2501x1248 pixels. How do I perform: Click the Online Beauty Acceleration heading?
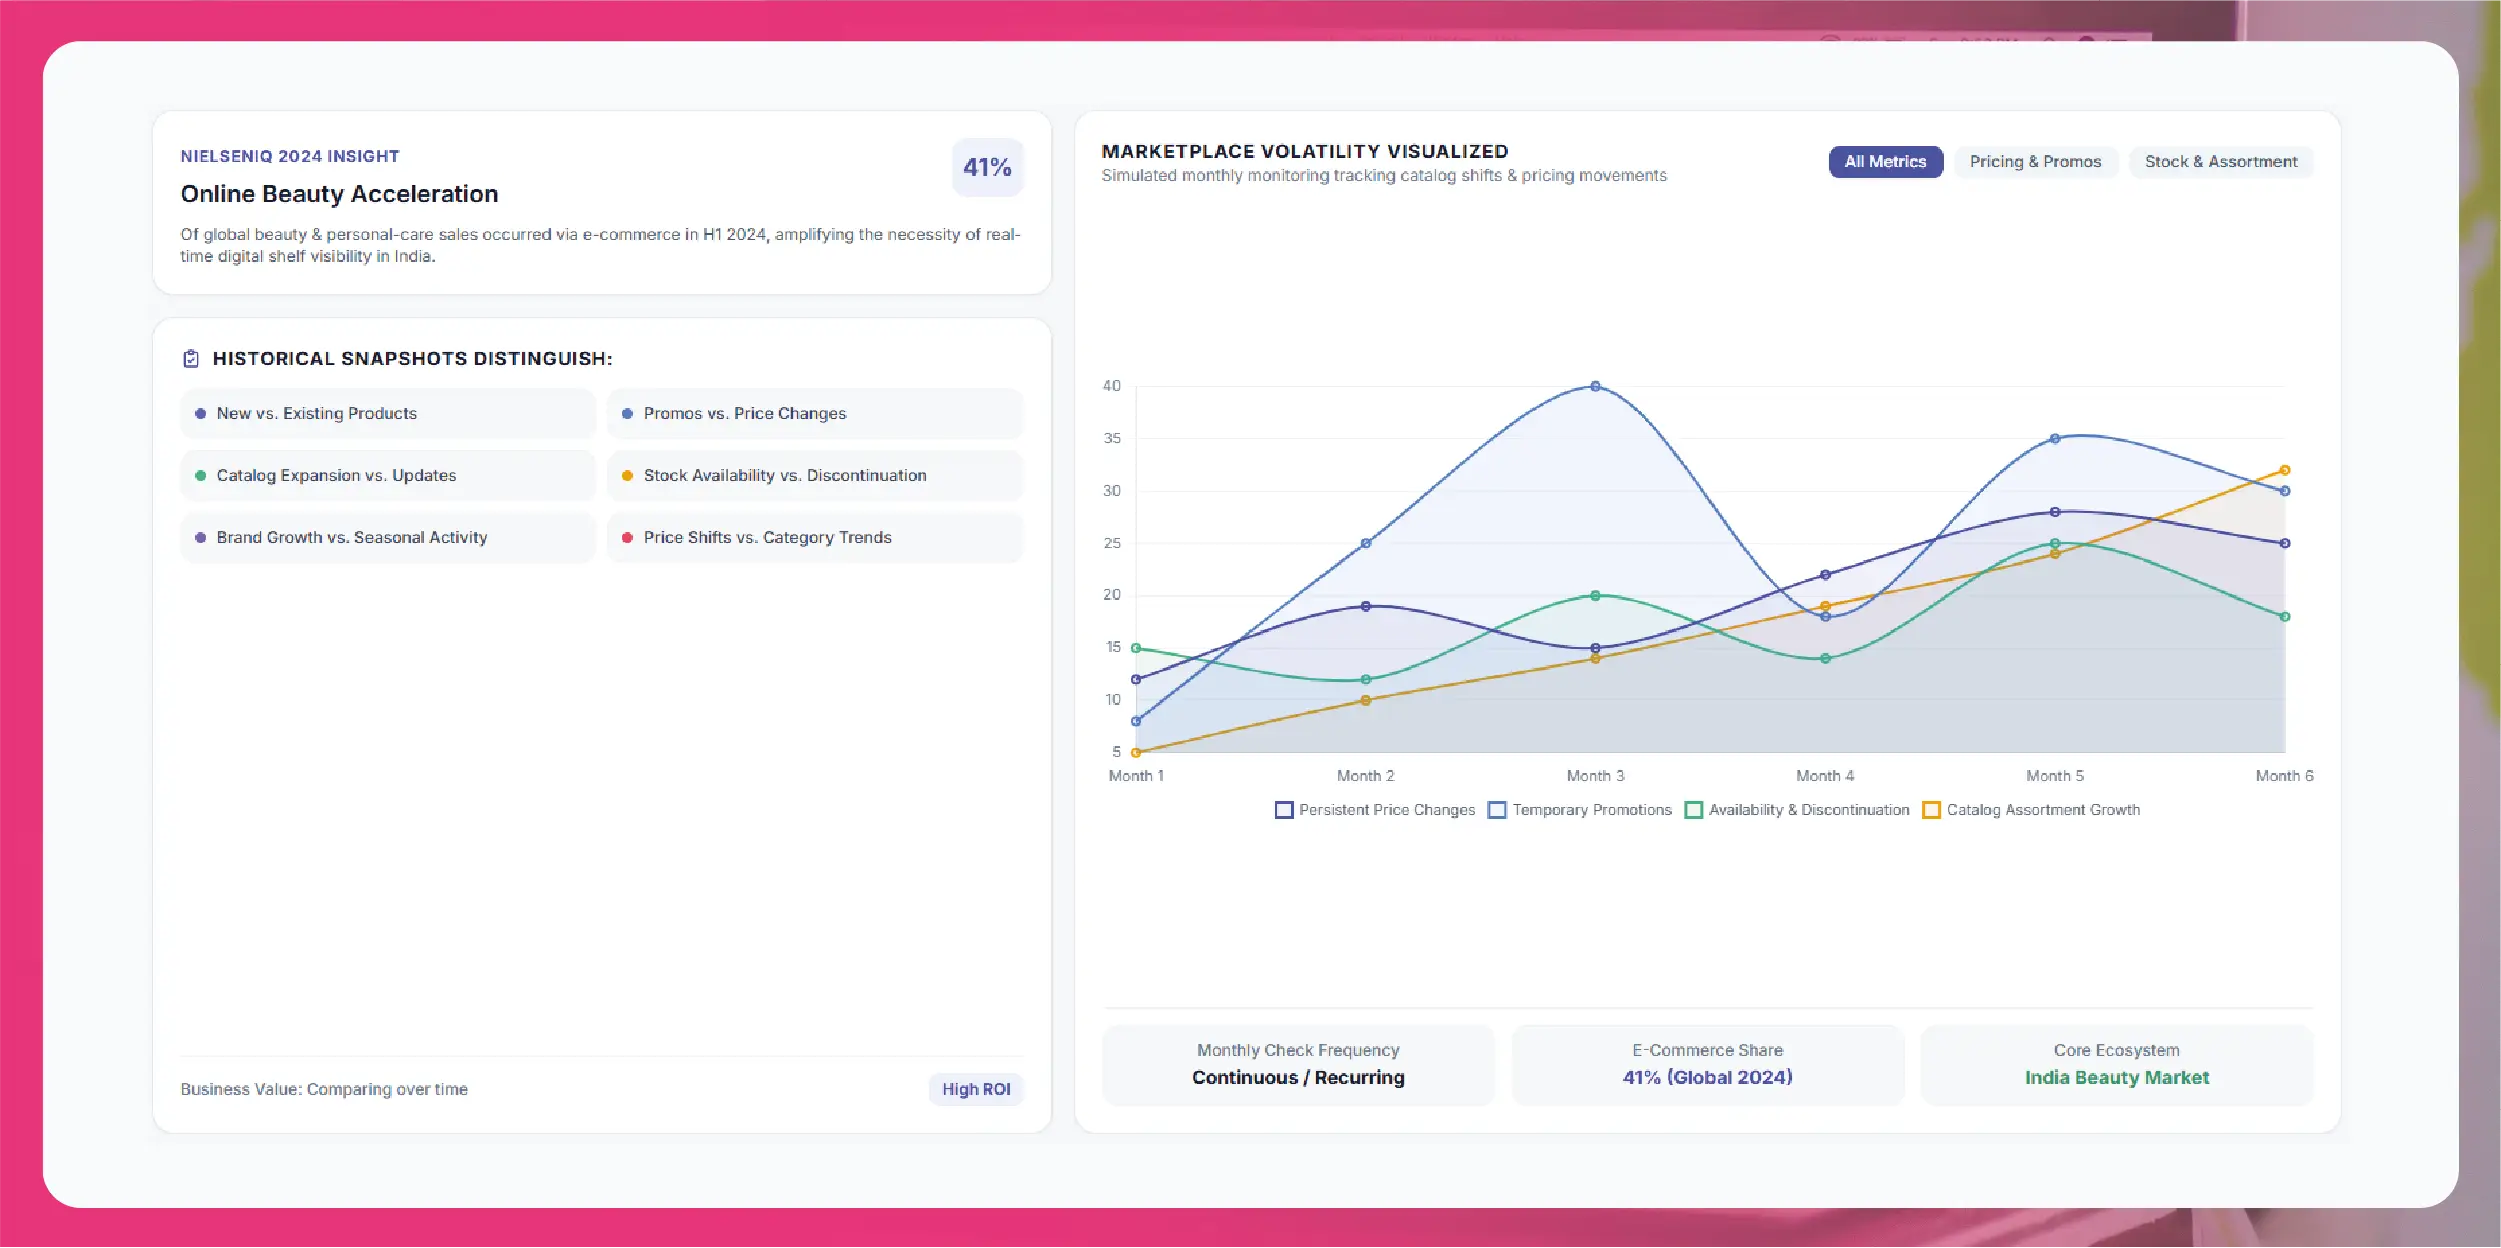(x=339, y=194)
